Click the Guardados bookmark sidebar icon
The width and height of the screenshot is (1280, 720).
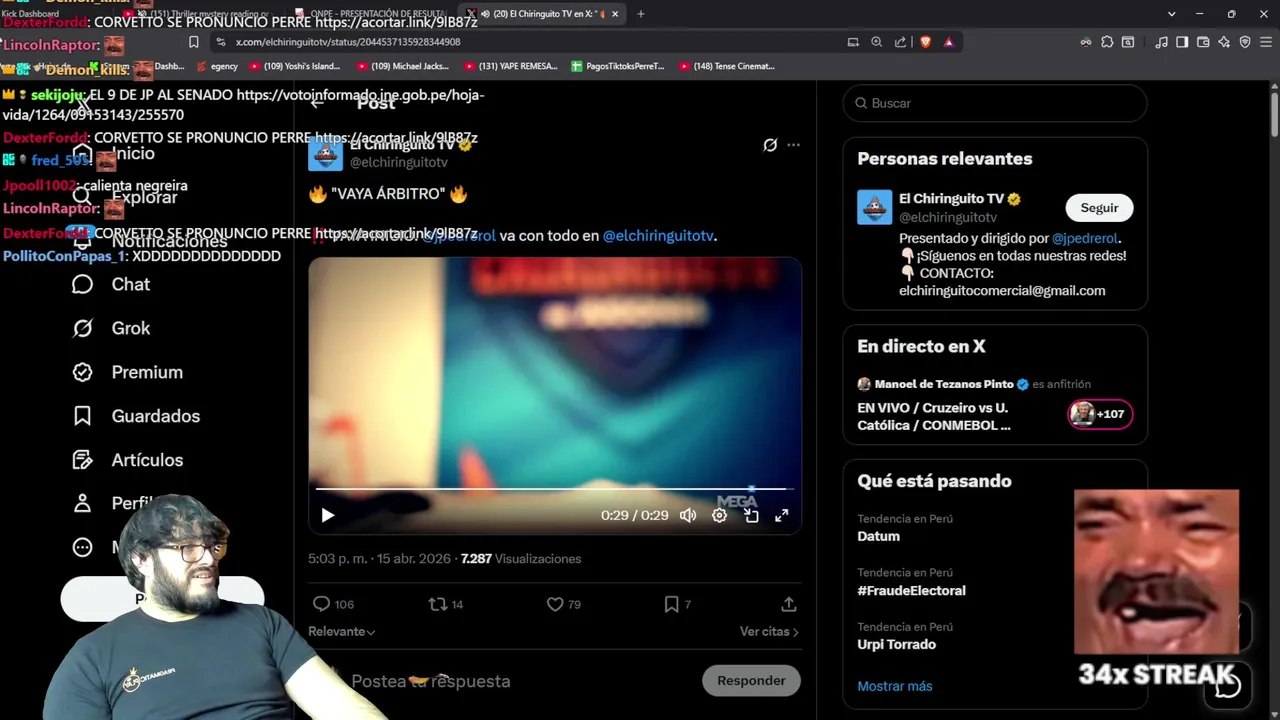pos(83,416)
